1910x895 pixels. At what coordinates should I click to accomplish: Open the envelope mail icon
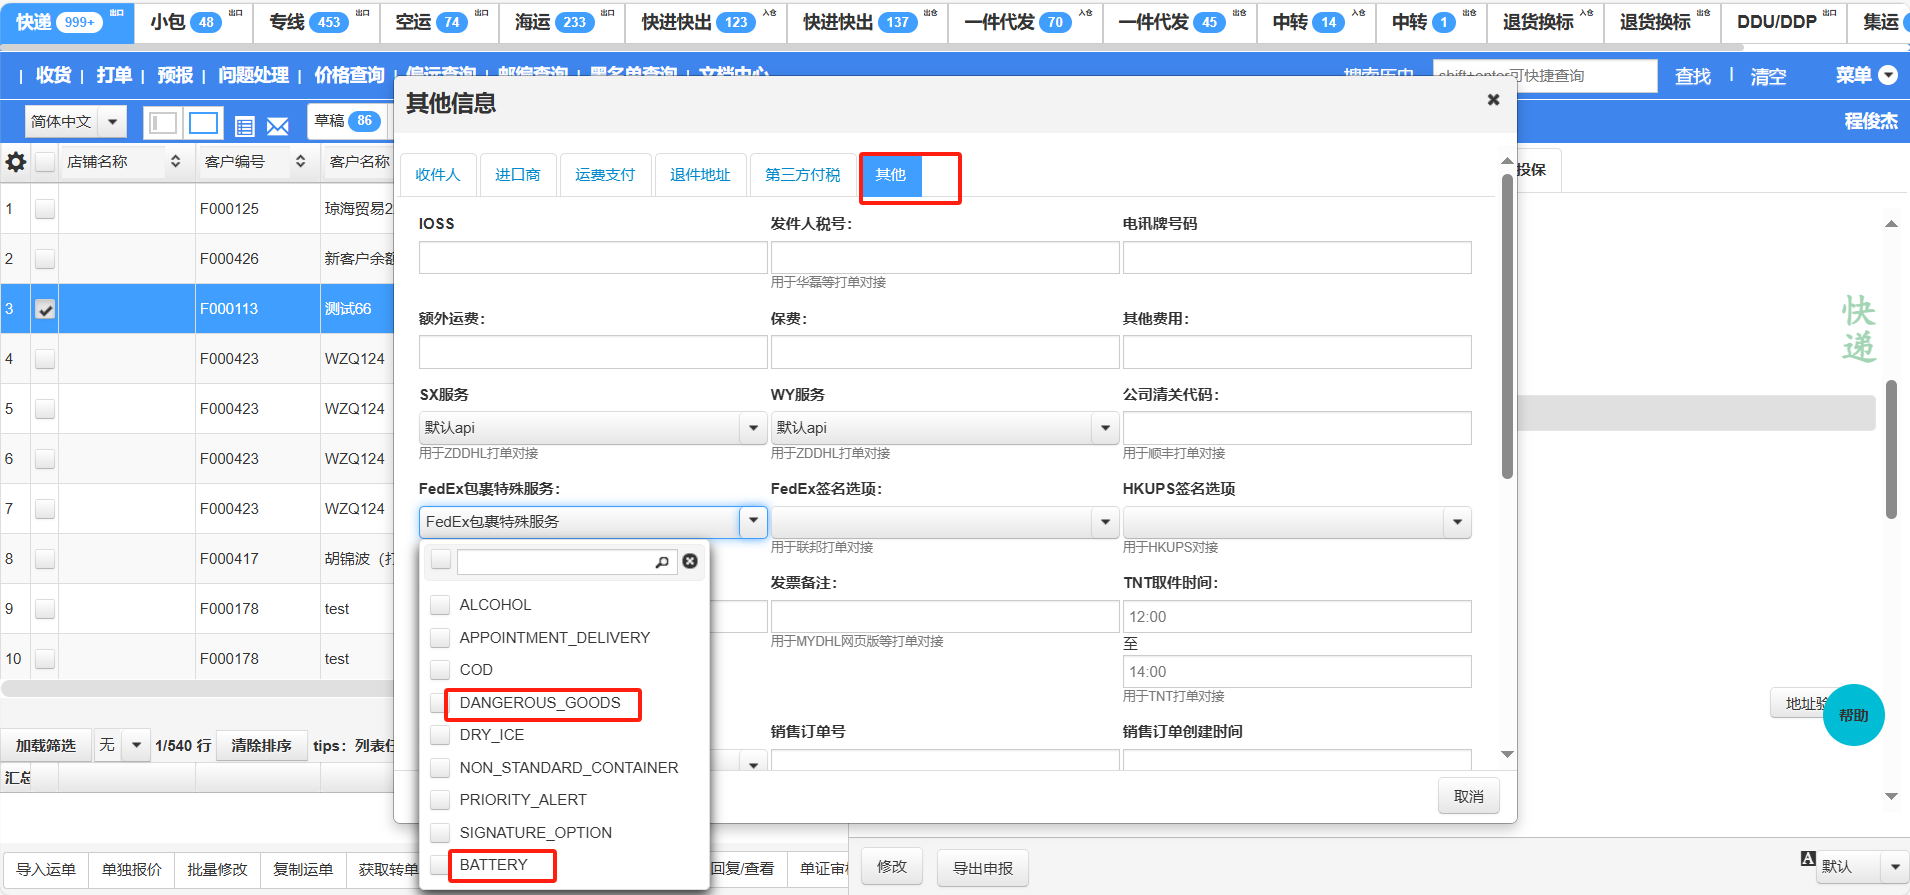click(x=278, y=126)
